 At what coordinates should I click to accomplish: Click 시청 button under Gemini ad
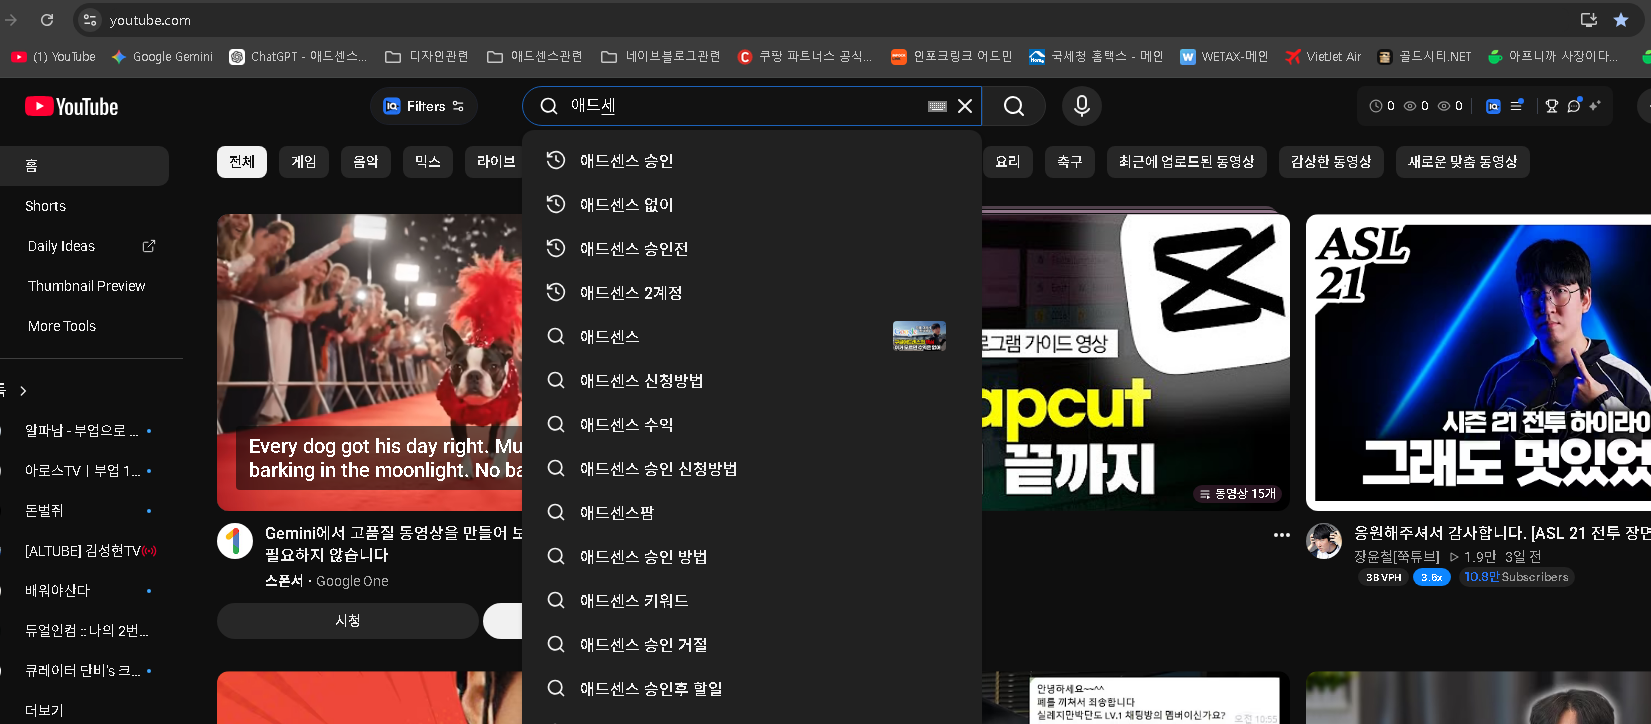(x=347, y=621)
